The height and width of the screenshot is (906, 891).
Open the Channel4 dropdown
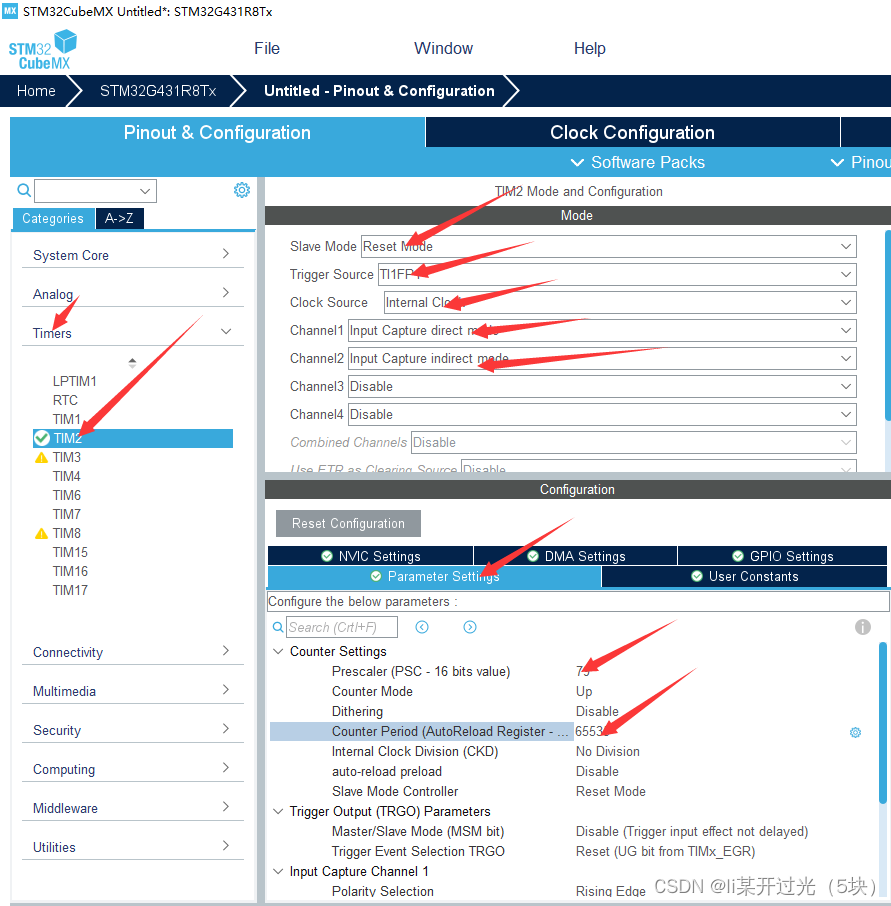click(602, 414)
